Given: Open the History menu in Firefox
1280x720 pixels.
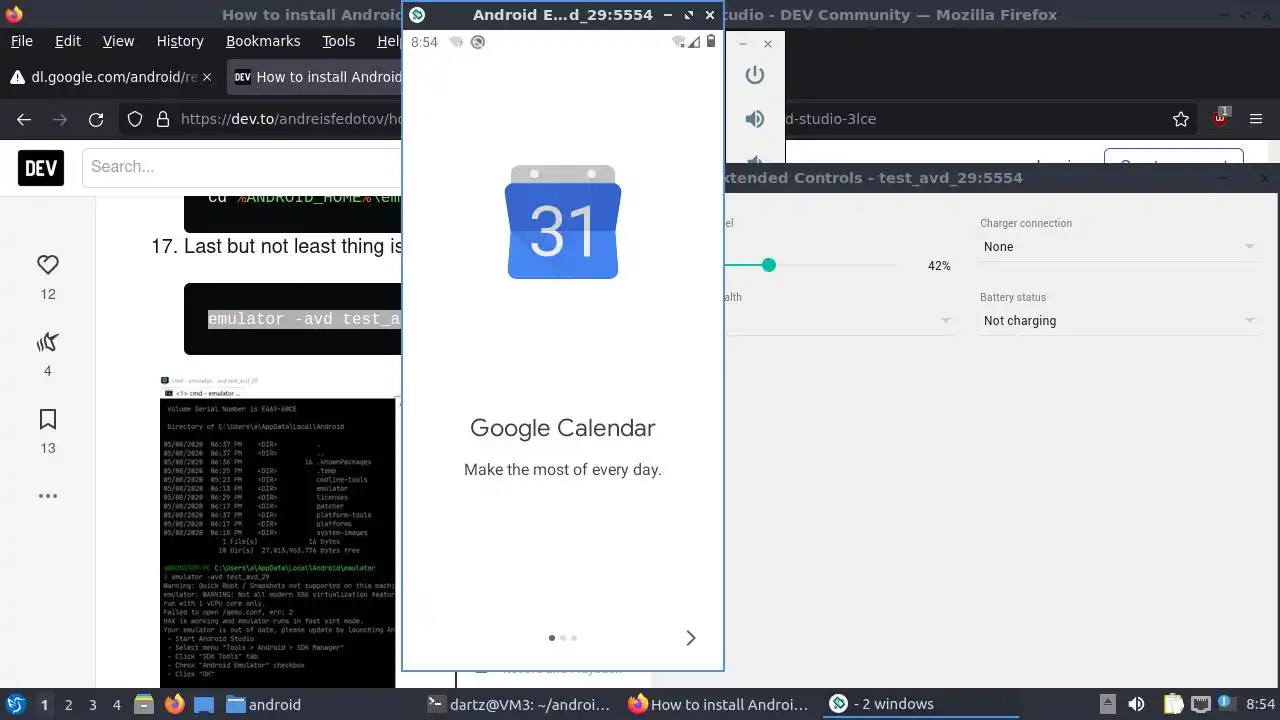Looking at the screenshot, I should (180, 41).
